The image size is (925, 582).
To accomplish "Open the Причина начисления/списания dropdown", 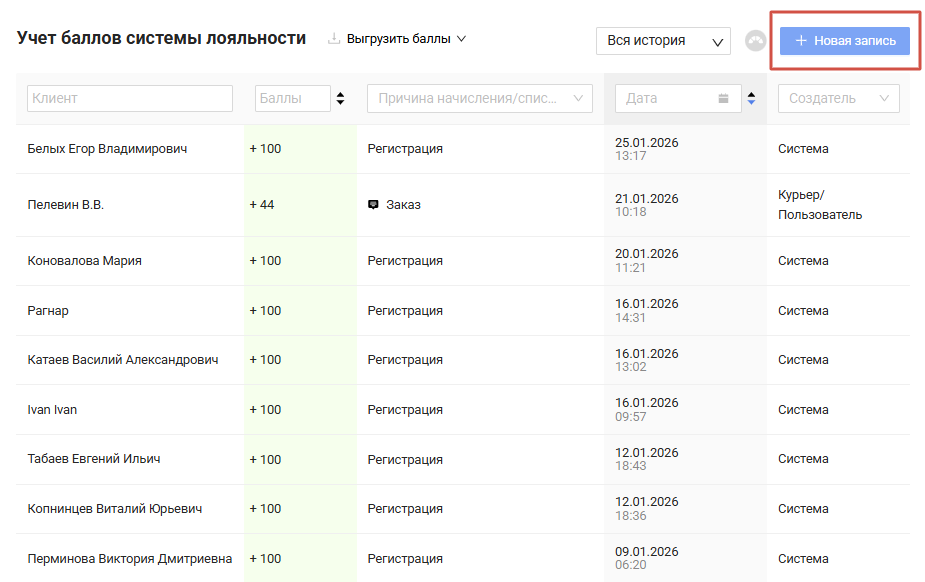I will coord(480,98).
